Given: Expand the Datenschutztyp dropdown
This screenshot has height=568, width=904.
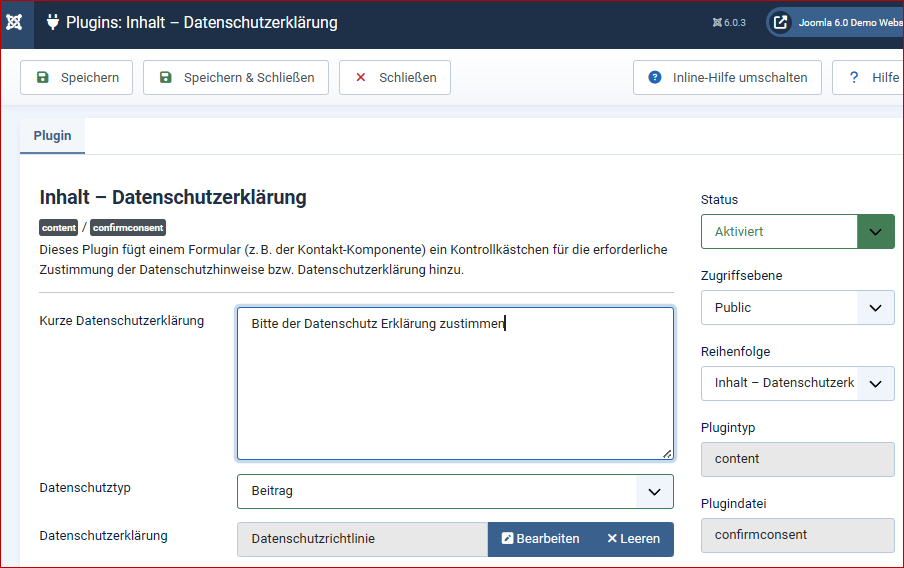Looking at the screenshot, I should coord(455,491).
